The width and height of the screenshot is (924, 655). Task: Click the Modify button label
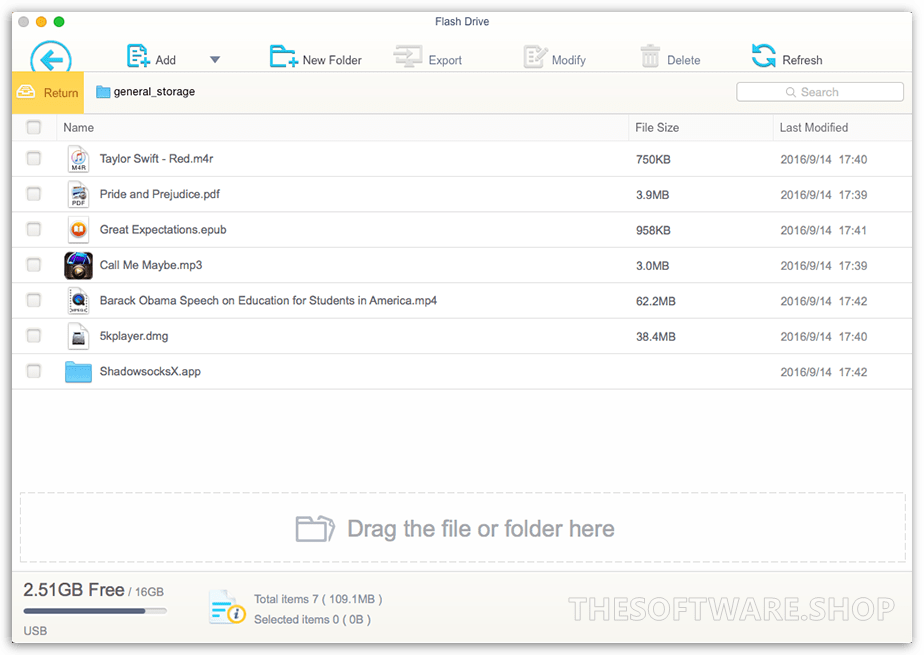point(569,60)
